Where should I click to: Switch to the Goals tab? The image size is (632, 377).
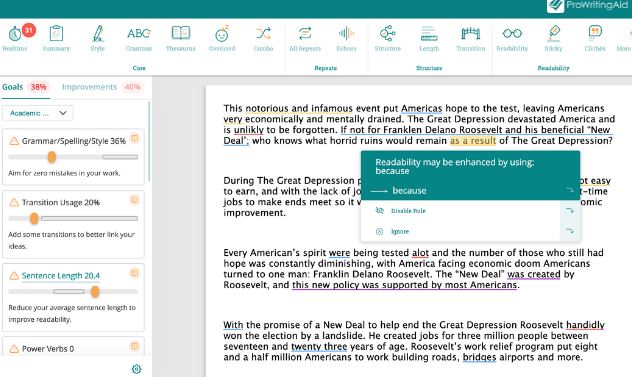(25, 87)
